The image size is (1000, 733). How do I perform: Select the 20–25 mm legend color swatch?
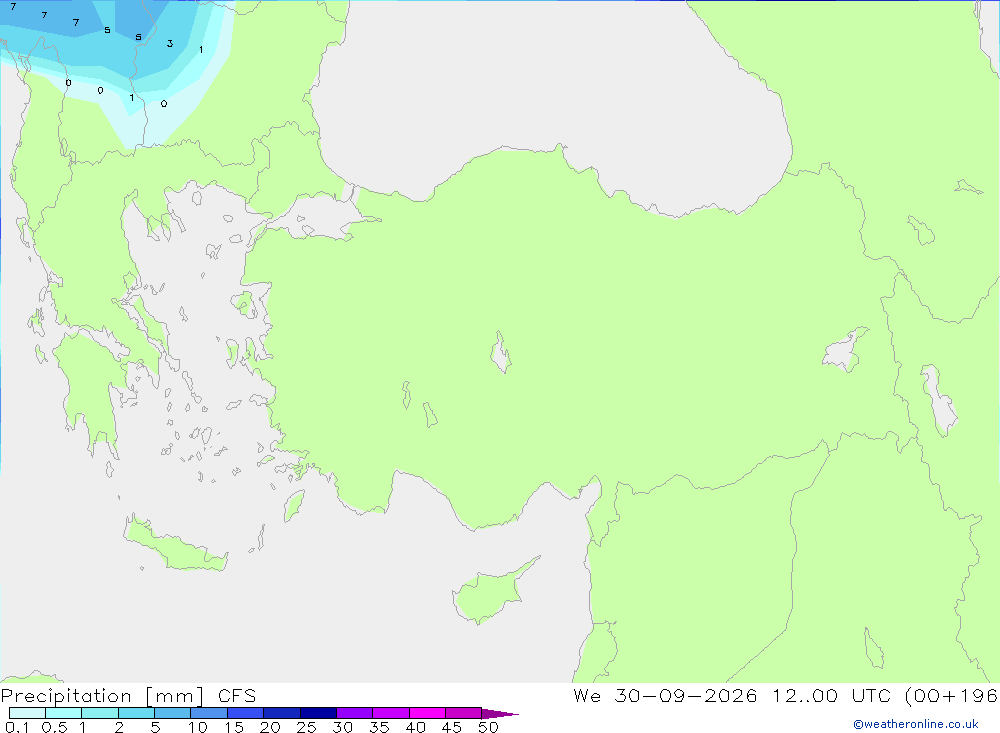pos(281,713)
